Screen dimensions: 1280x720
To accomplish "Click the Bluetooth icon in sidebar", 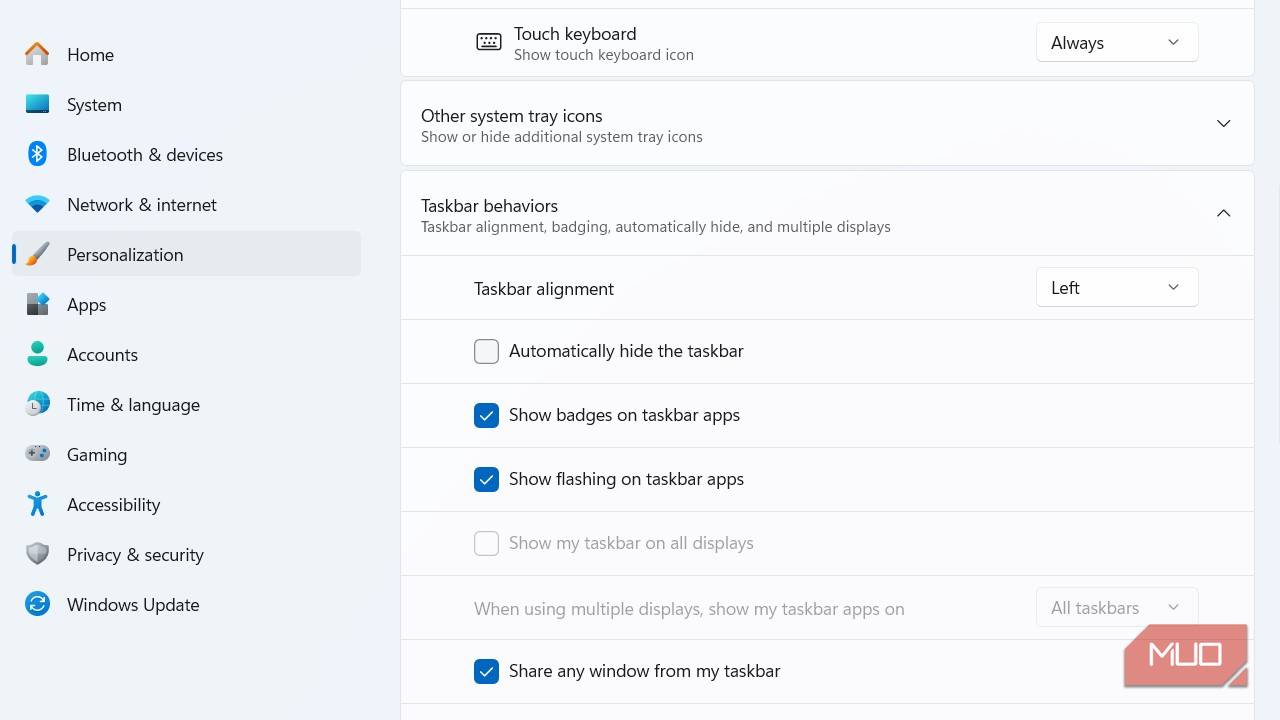I will pyautogui.click(x=37, y=154).
